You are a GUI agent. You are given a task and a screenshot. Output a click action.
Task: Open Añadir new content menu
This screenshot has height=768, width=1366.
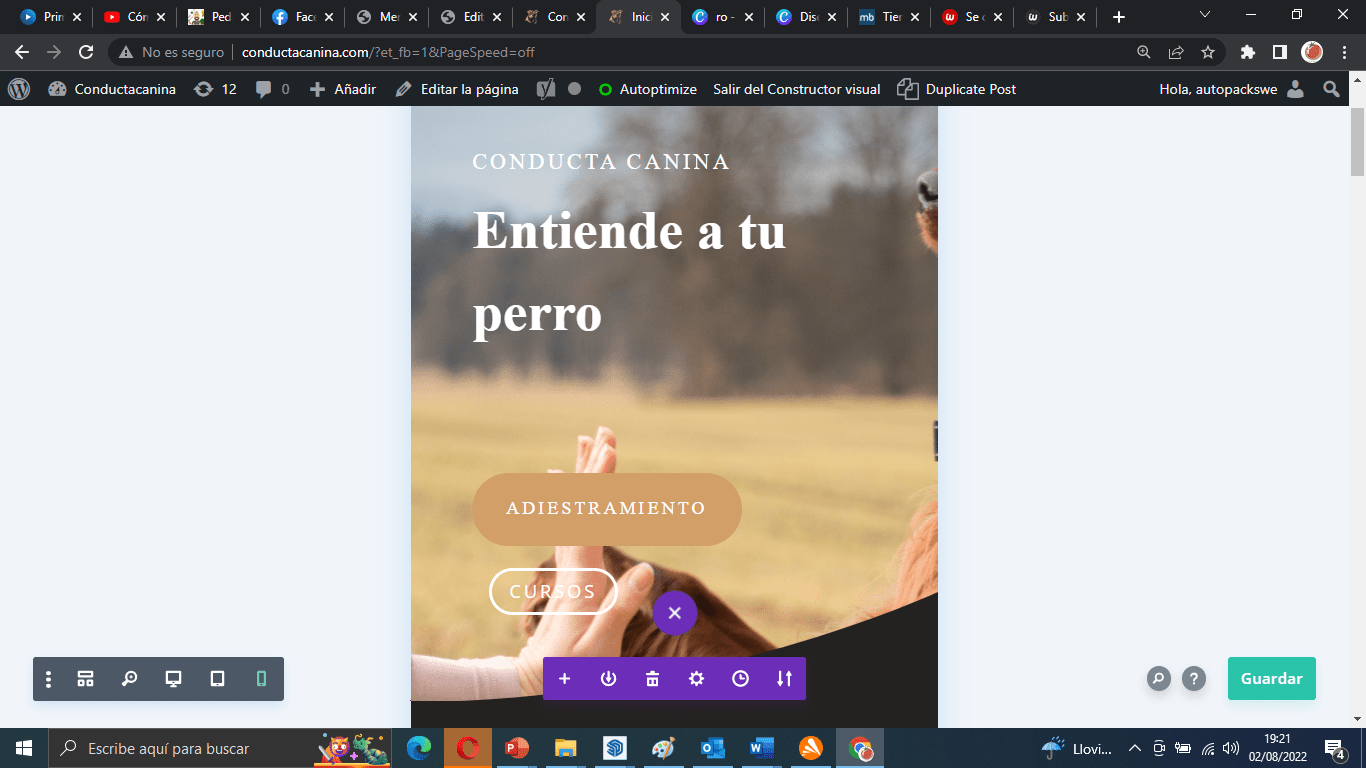coord(343,89)
